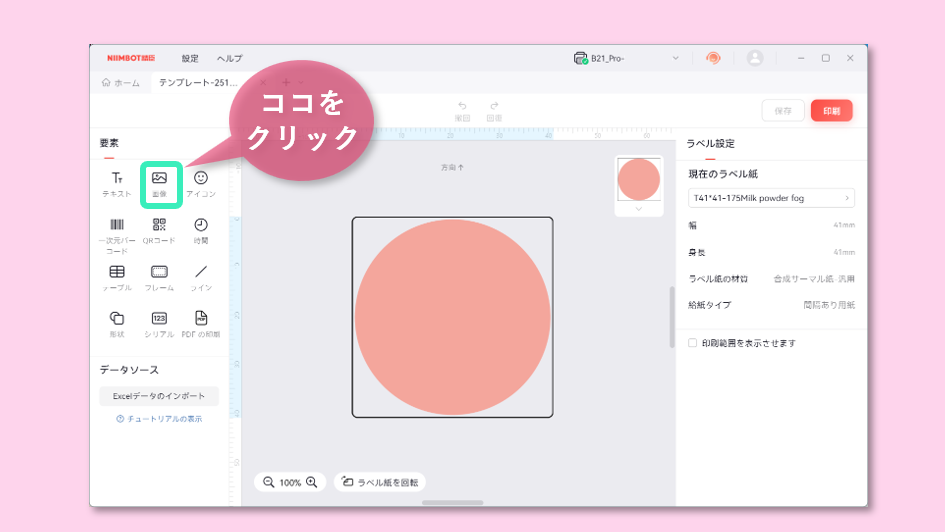Open the T41*41-175Milk powder fog paper selector

(x=771, y=198)
